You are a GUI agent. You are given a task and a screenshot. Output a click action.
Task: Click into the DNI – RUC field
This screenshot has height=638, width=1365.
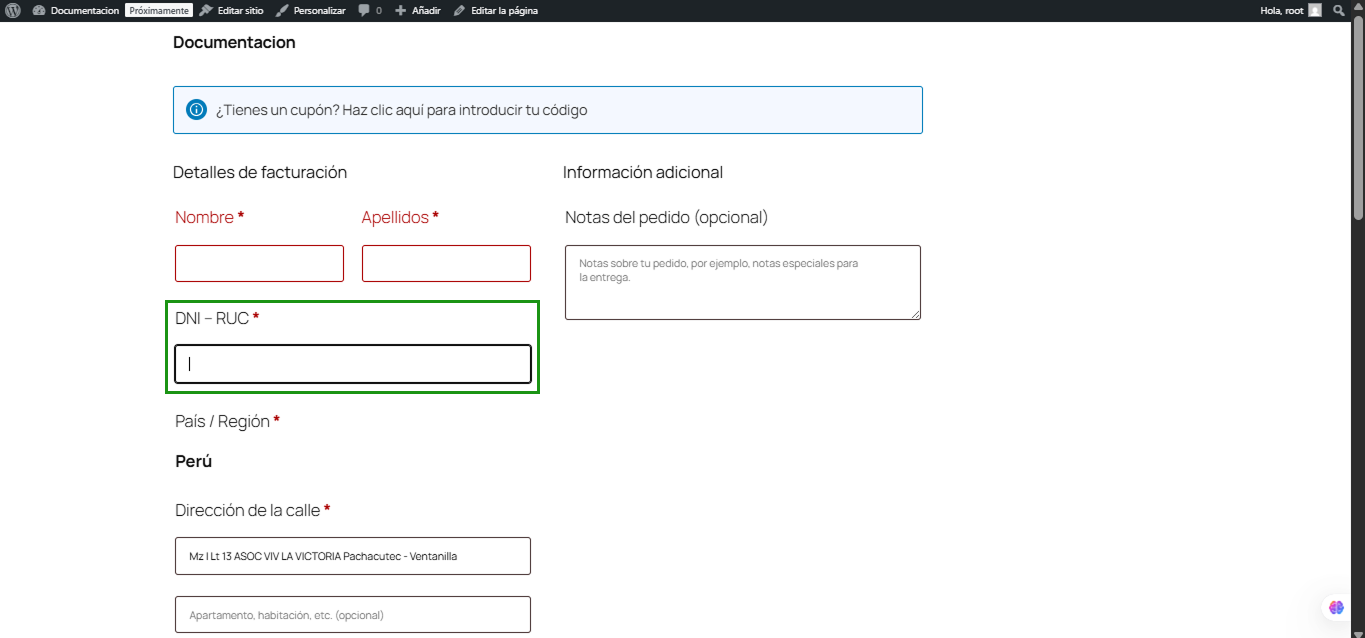[x=353, y=364]
